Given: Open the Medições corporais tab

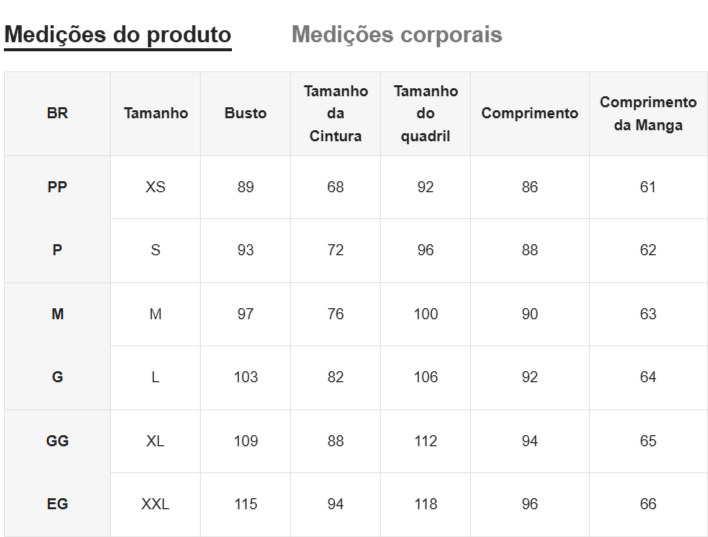Looking at the screenshot, I should click(x=397, y=34).
